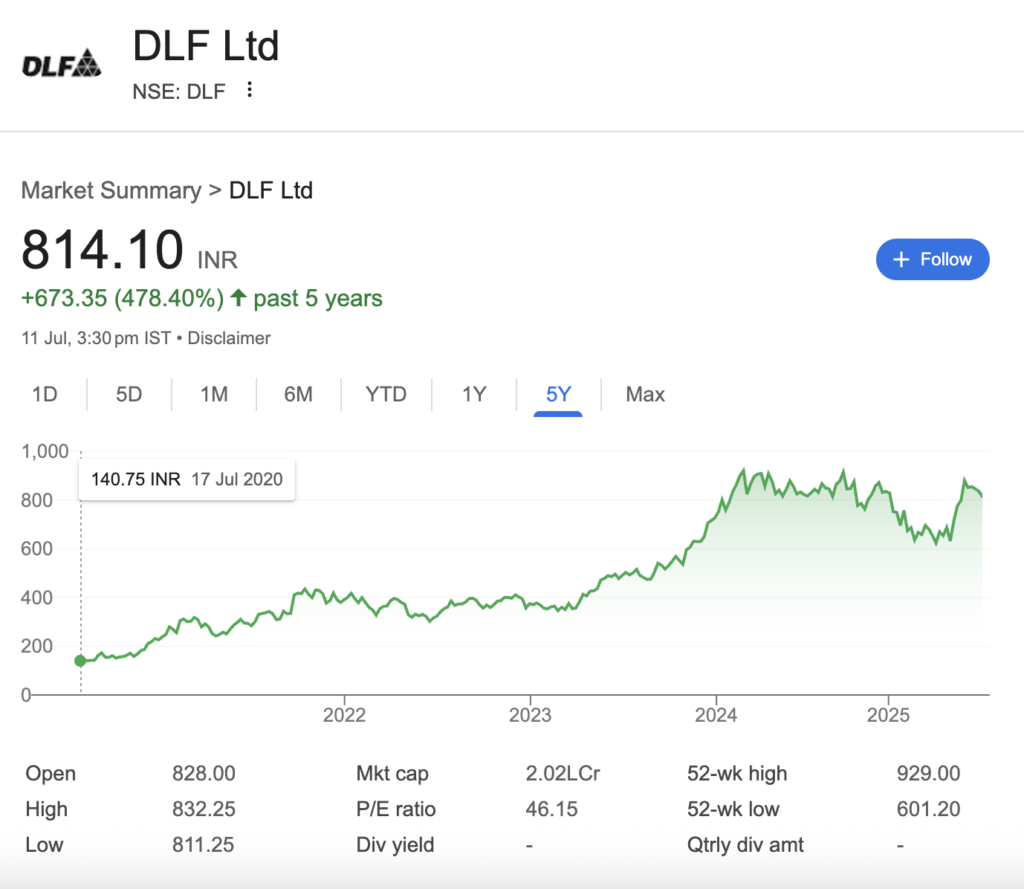Click the 2022 x-axis label
The height and width of the screenshot is (889, 1024).
(344, 715)
